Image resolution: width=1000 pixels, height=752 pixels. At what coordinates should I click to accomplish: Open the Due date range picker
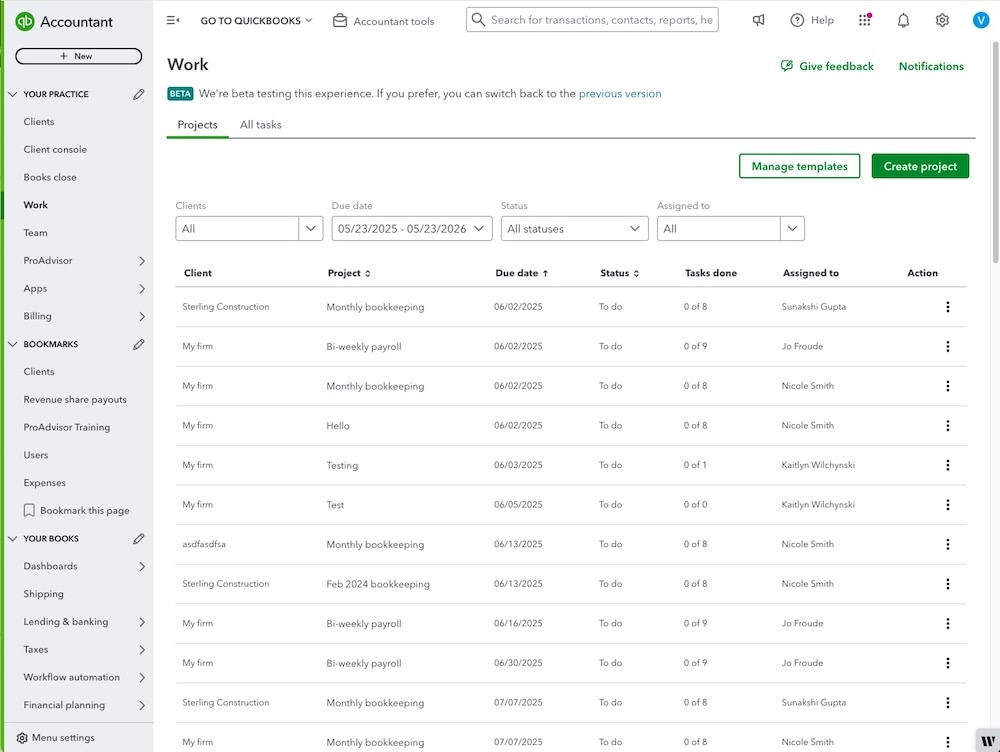click(410, 228)
